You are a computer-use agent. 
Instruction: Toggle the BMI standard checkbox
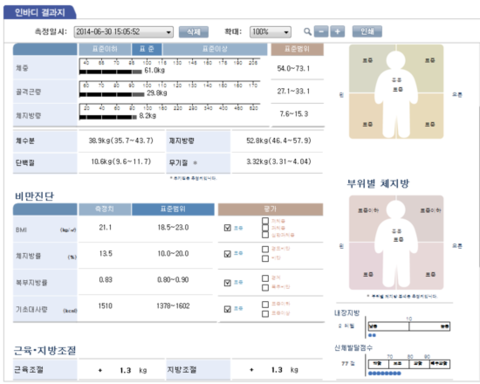click(x=227, y=228)
